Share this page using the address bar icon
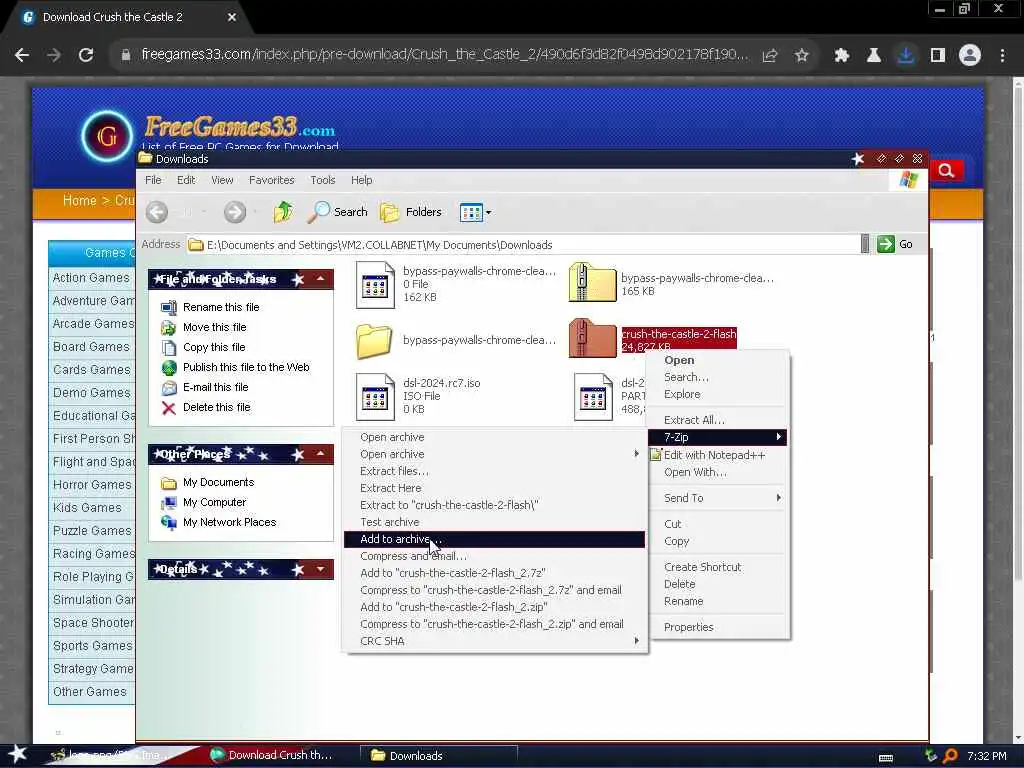 769,56
